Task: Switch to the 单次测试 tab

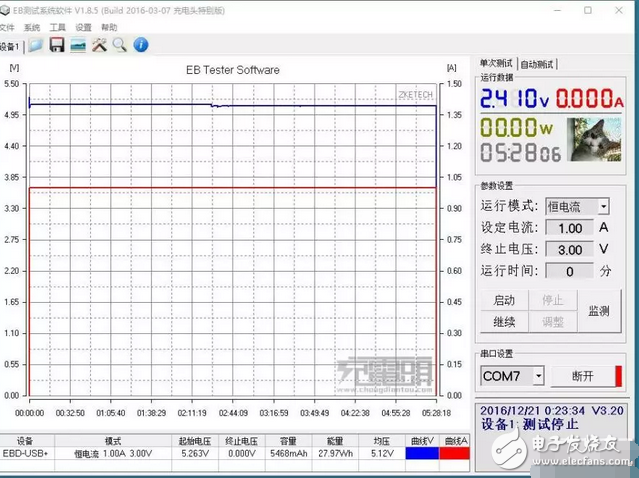Action: (496, 64)
